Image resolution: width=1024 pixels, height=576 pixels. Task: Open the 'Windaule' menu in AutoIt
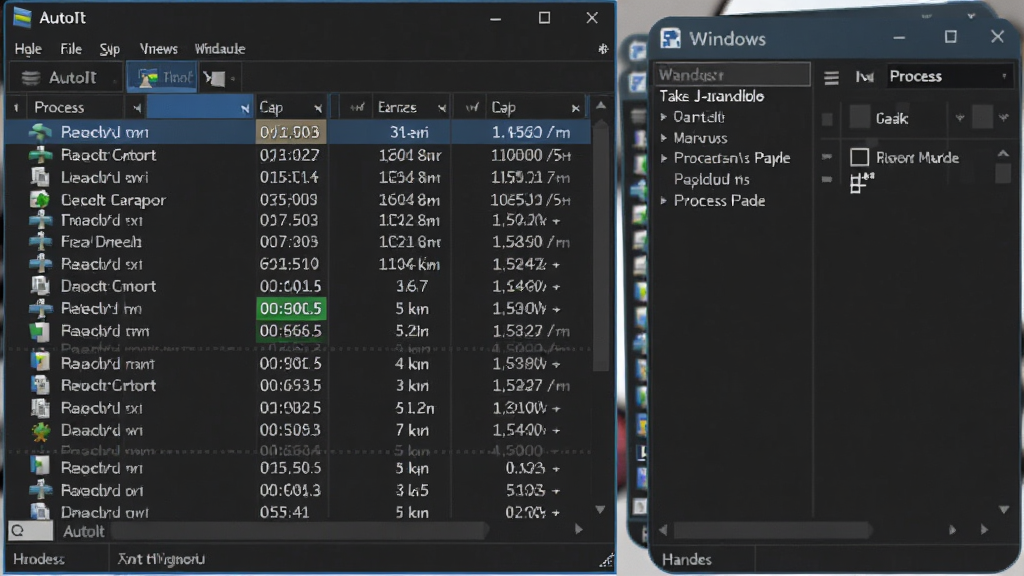pyautogui.click(x=220, y=49)
